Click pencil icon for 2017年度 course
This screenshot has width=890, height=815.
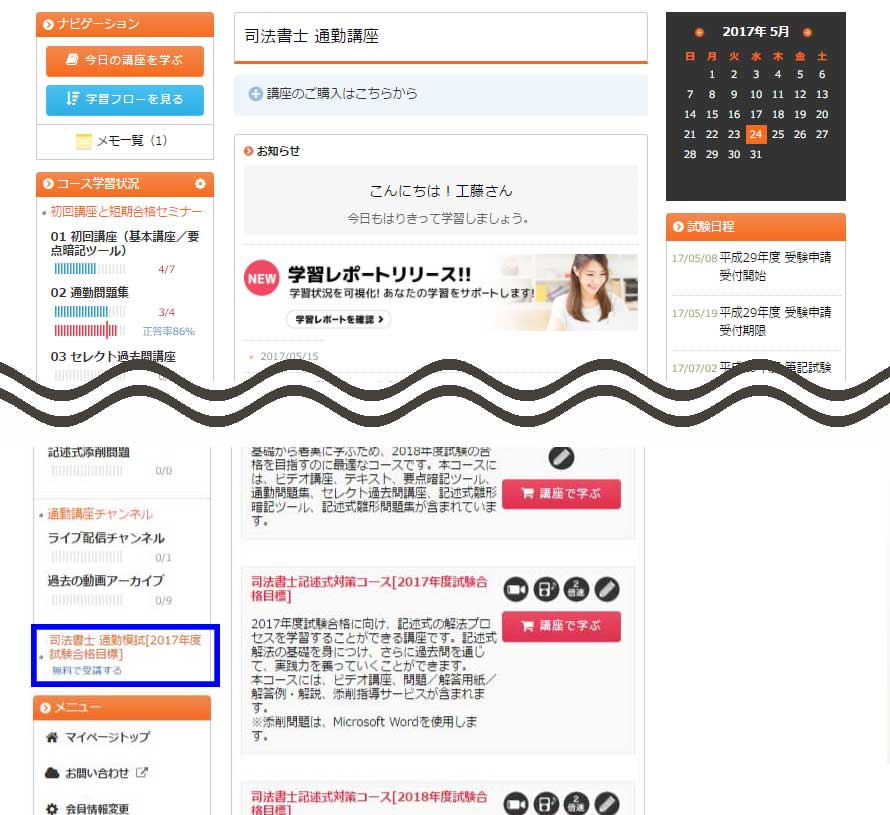pyautogui.click(x=607, y=590)
